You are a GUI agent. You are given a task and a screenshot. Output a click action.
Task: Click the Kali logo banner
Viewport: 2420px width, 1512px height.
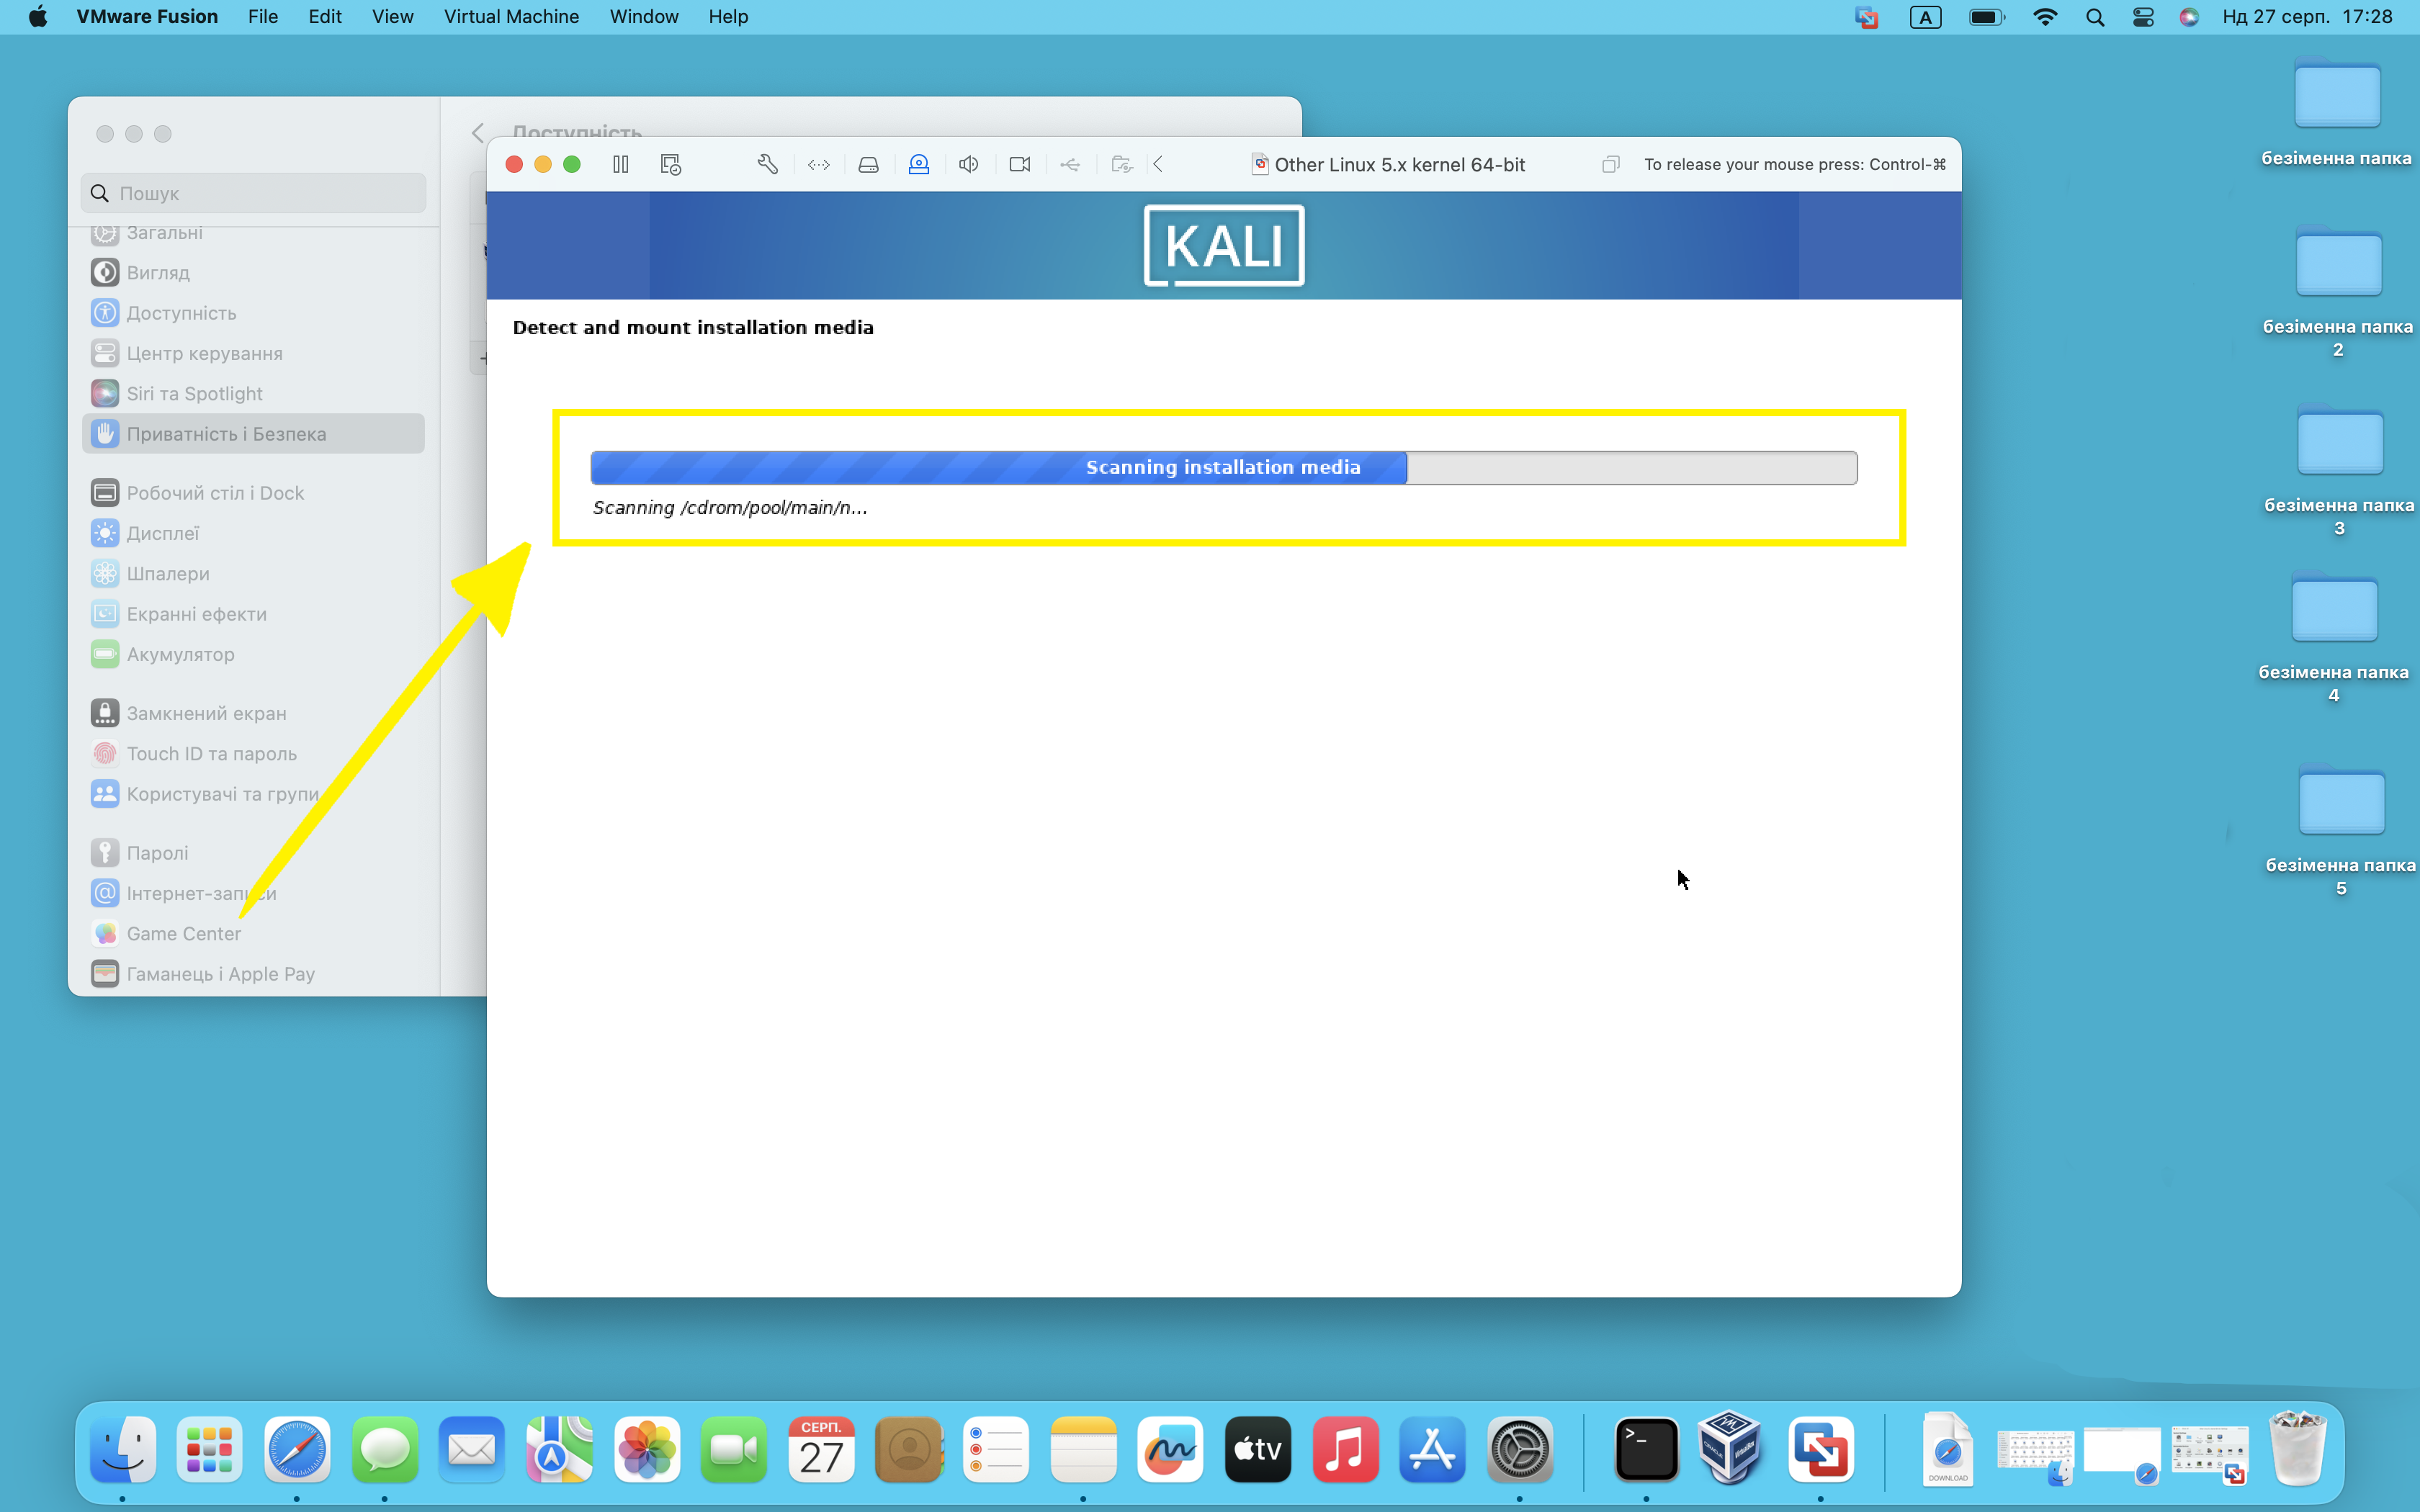pyautogui.click(x=1224, y=245)
